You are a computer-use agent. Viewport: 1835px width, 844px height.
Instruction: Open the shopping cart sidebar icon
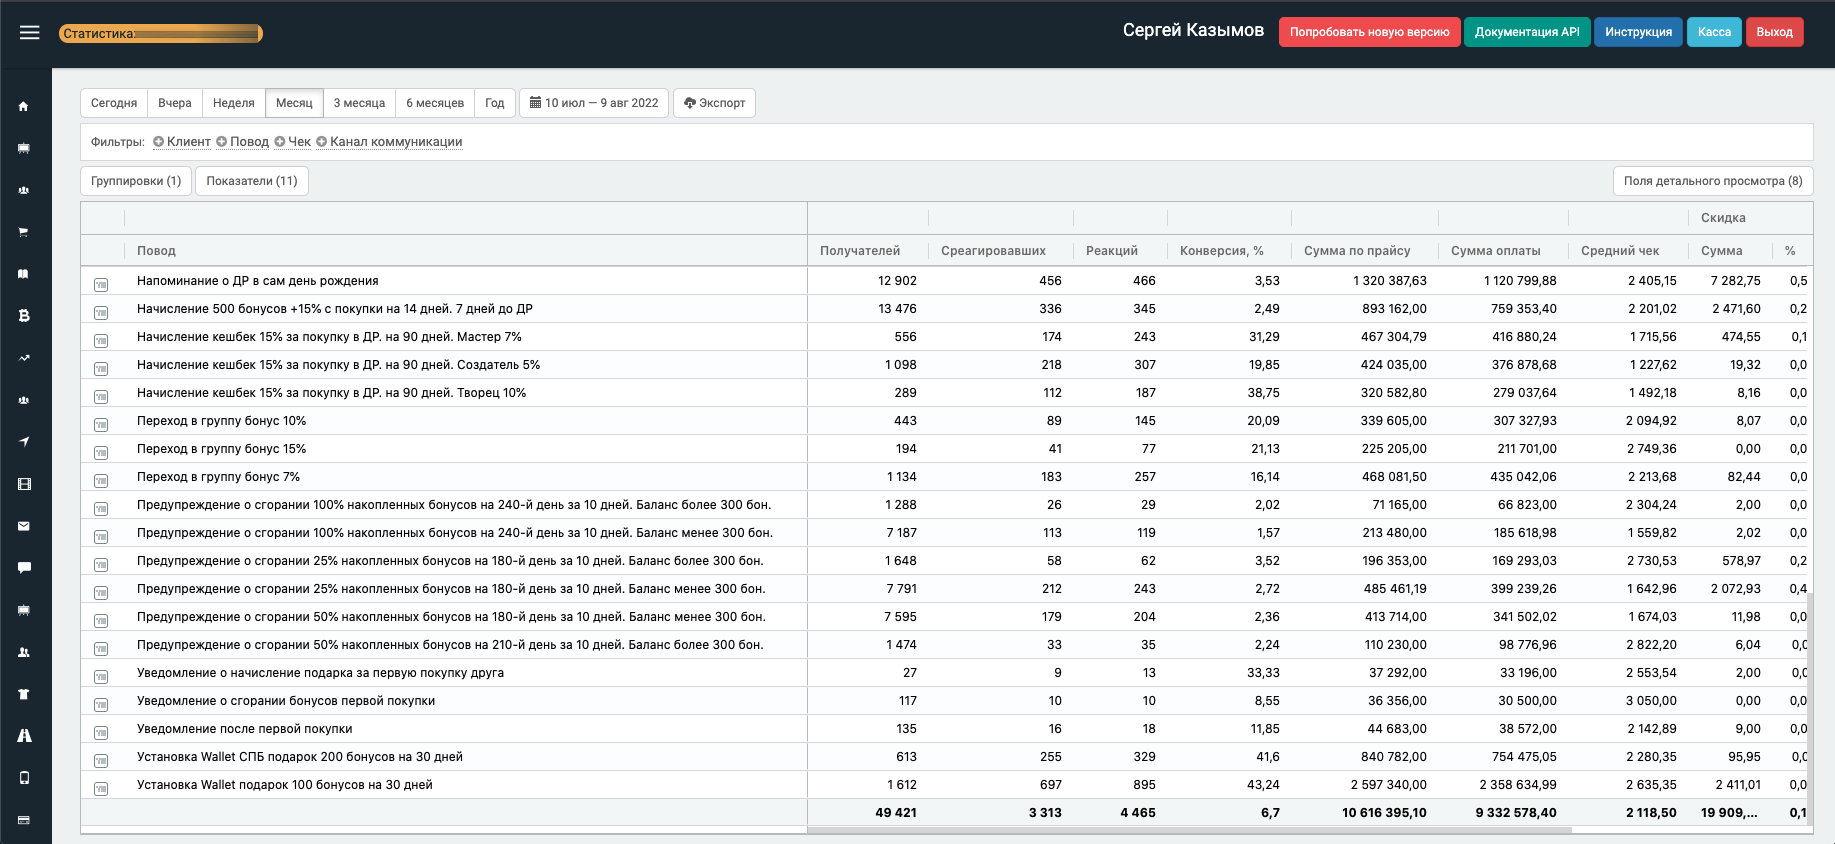[24, 232]
